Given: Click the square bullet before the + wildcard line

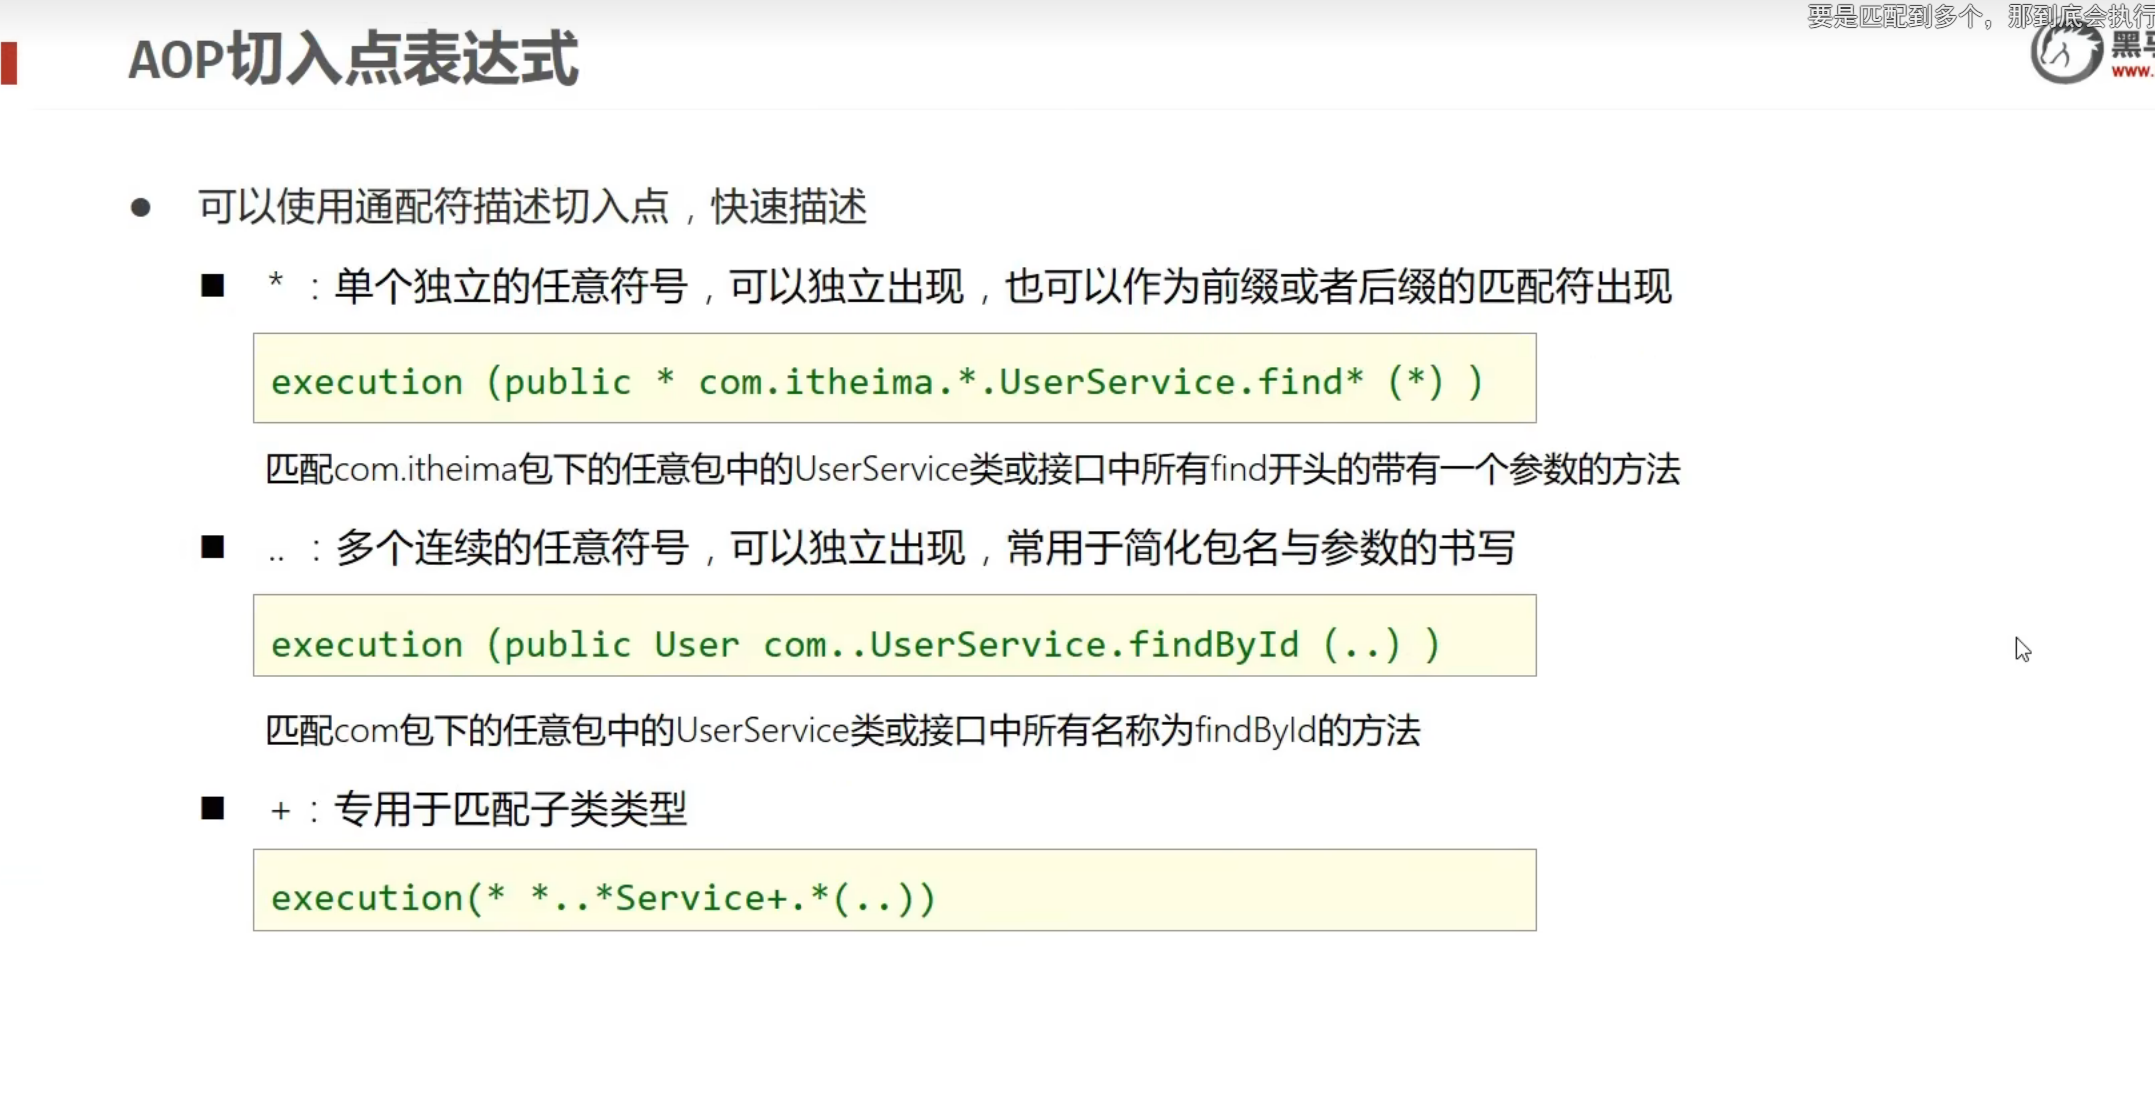Looking at the screenshot, I should point(212,808).
